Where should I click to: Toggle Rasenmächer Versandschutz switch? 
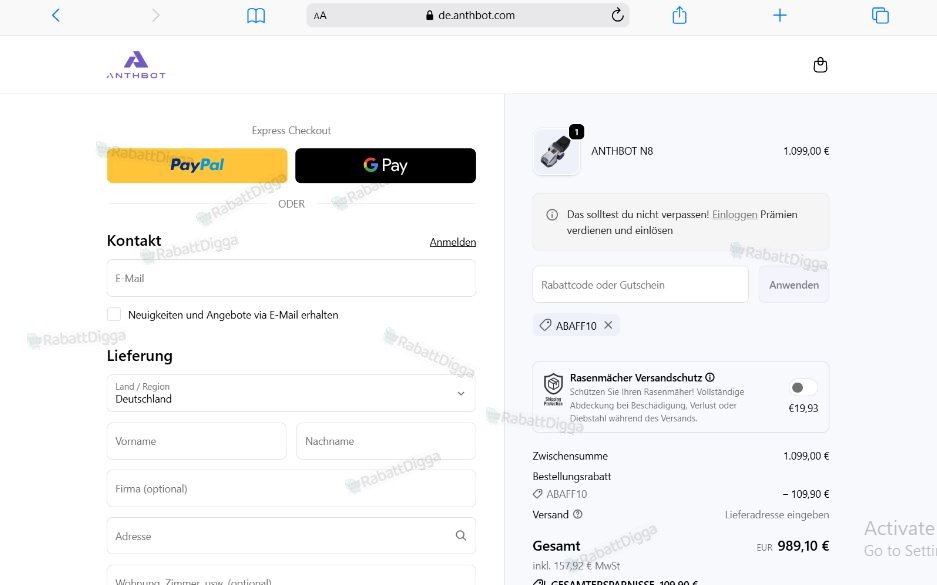pos(803,387)
